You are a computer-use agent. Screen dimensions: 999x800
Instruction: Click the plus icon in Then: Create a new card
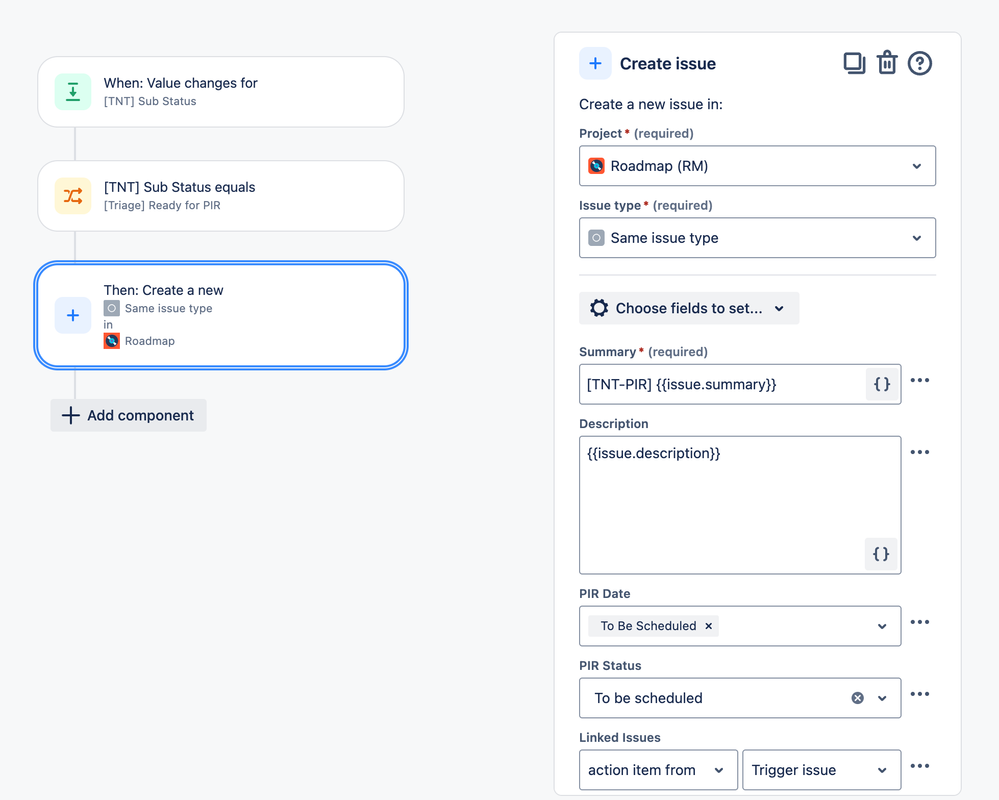click(x=73, y=315)
